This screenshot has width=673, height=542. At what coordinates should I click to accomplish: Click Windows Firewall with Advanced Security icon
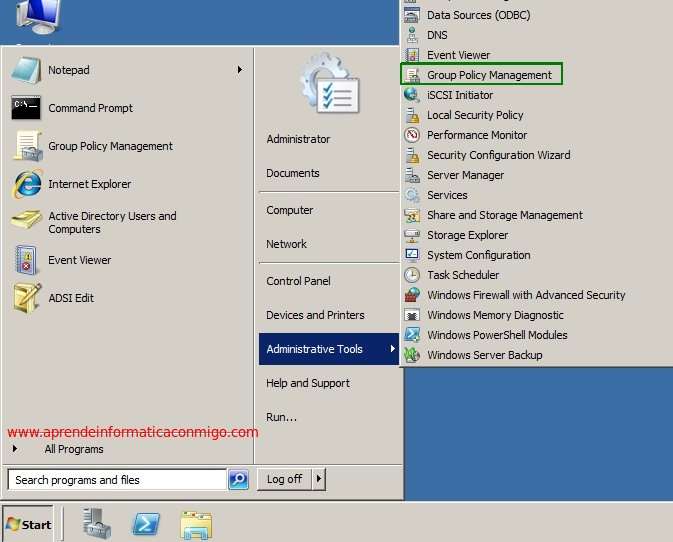[x=412, y=295]
